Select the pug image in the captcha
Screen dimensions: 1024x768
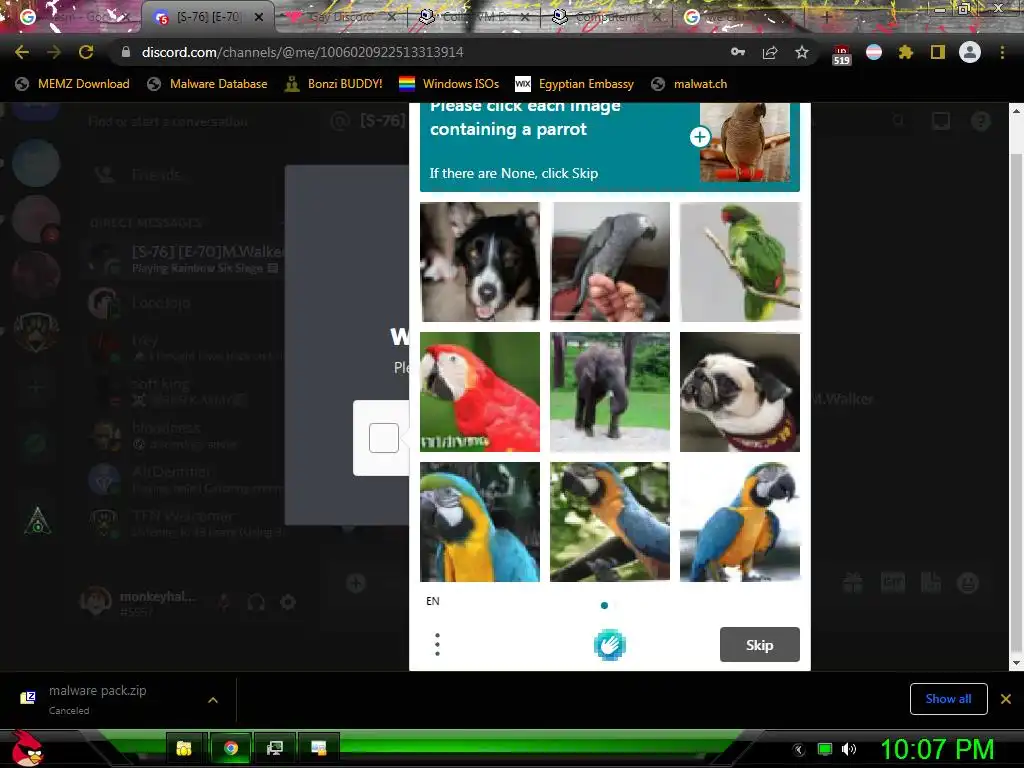tap(740, 392)
